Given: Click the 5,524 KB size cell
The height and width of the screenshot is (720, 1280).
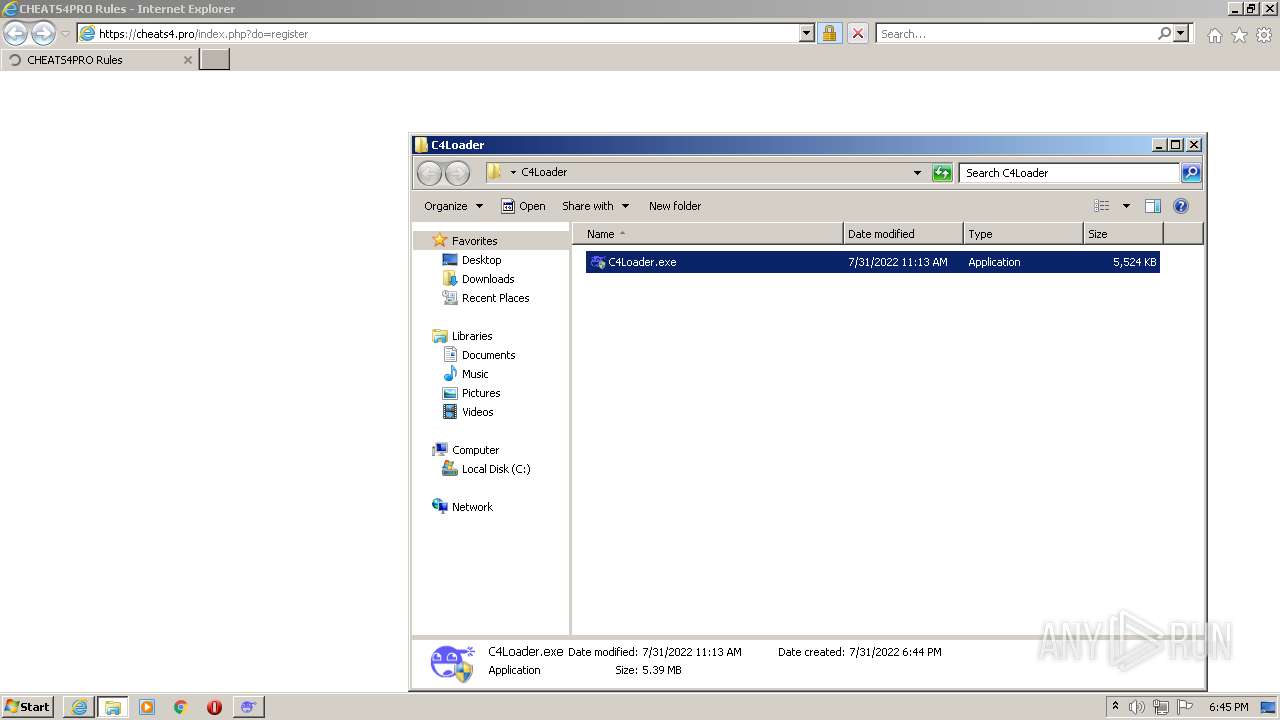Looking at the screenshot, I should (1134, 262).
